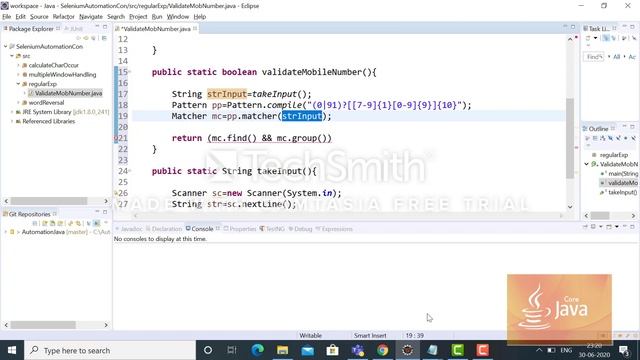Maximize the code editor area
The height and width of the screenshot is (360, 640).
point(573,27)
